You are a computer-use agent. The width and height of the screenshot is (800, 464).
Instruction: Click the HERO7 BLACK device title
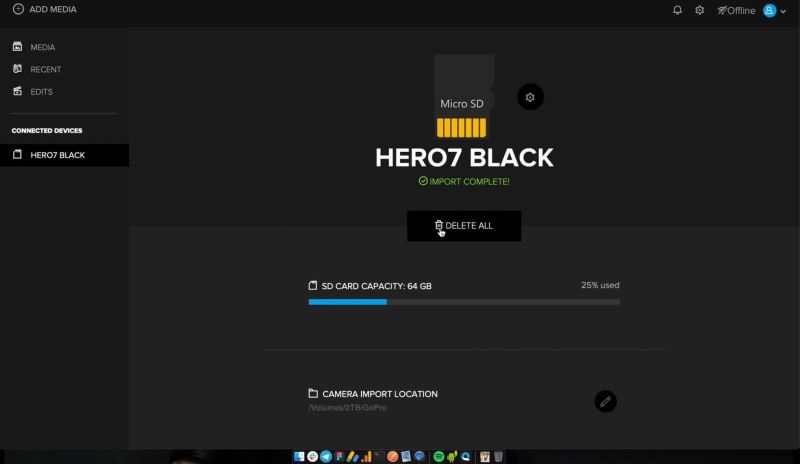[x=464, y=158]
